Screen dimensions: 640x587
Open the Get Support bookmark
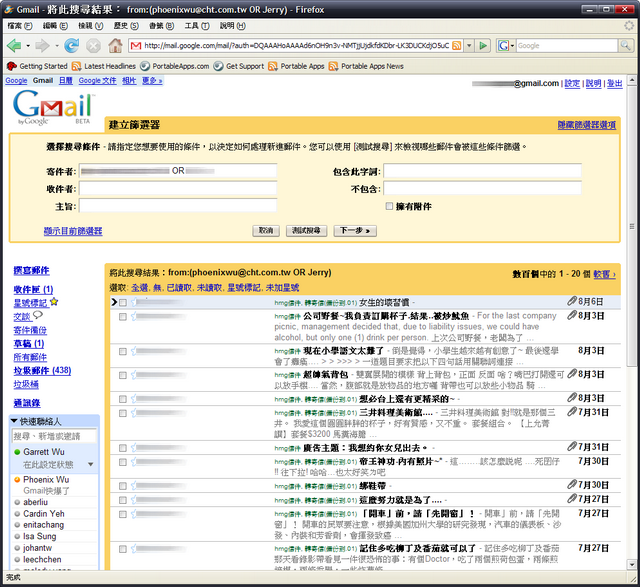(x=239, y=66)
